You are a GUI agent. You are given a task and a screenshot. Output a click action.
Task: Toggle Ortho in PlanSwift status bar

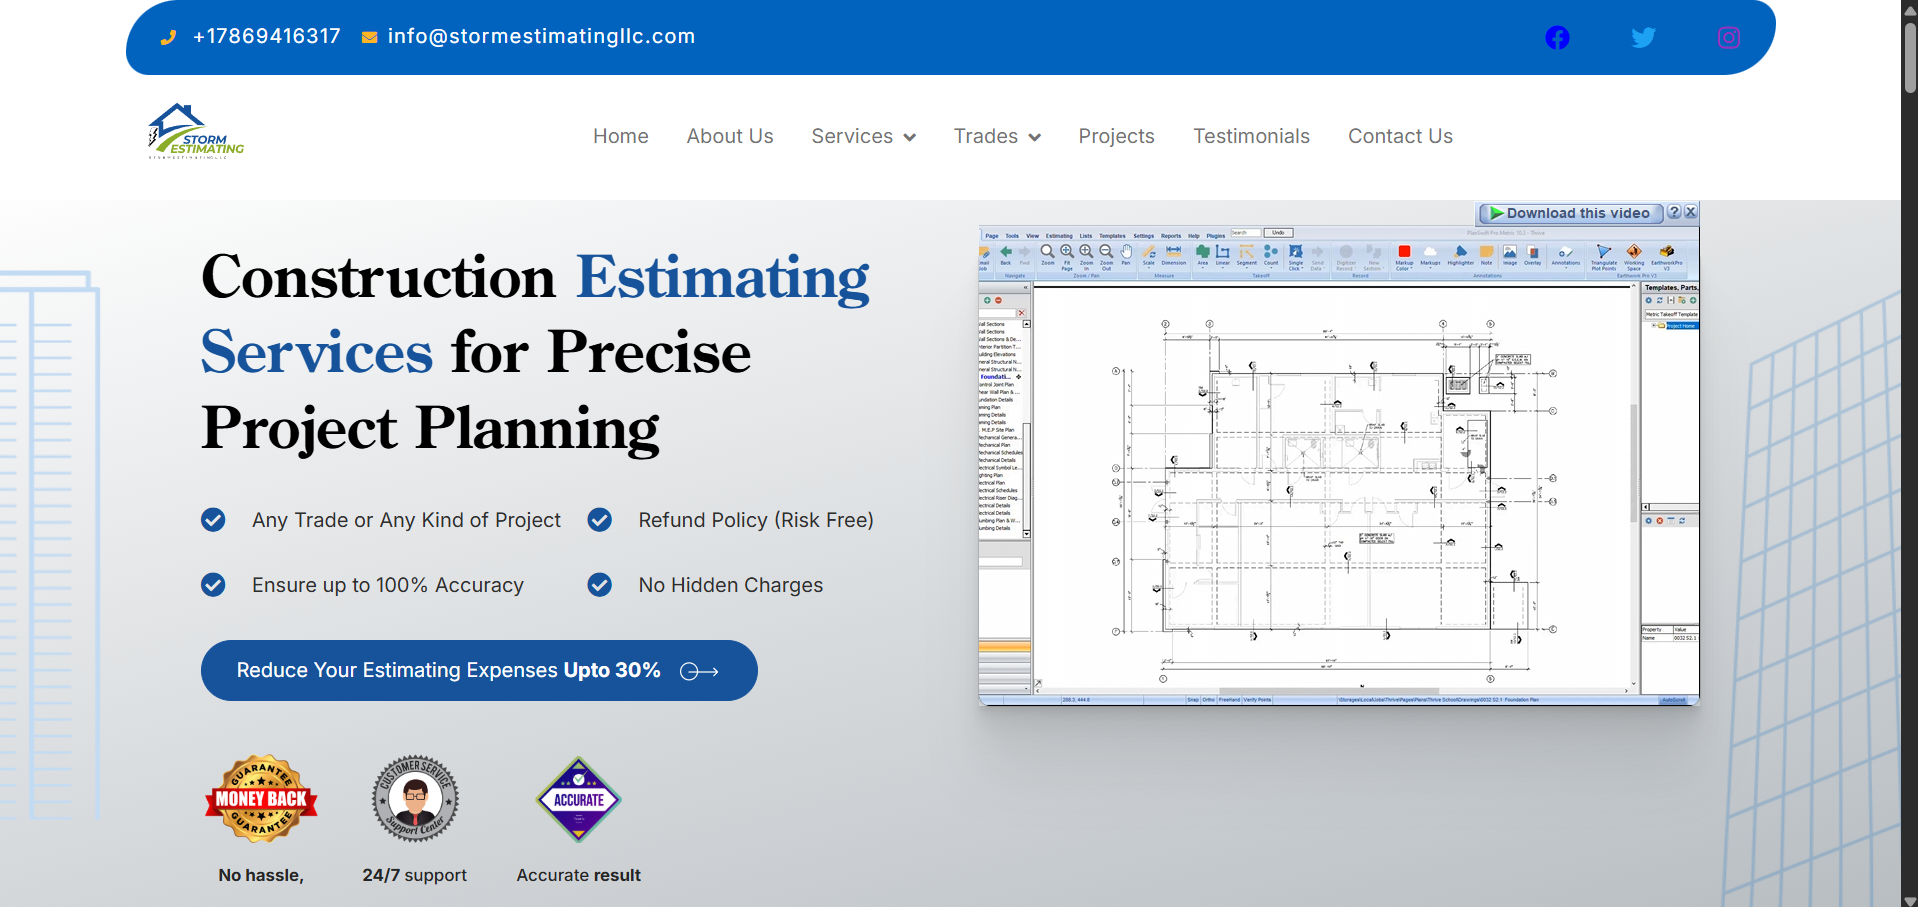tap(1208, 700)
